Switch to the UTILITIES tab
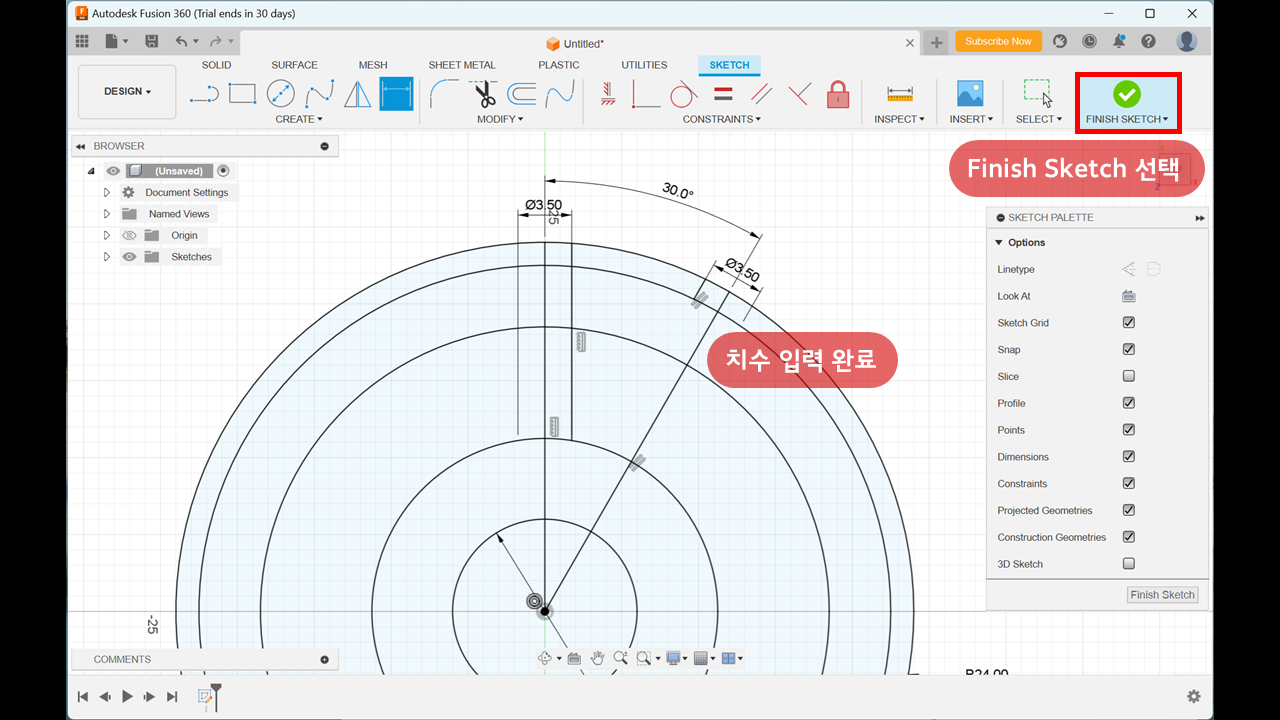This screenshot has height=720, width=1280. click(644, 65)
